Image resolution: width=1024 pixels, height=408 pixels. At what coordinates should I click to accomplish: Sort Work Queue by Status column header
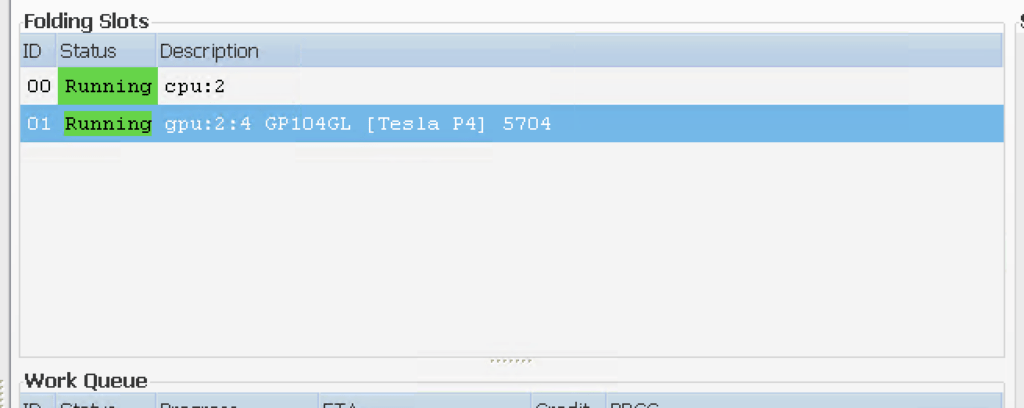click(x=106, y=401)
